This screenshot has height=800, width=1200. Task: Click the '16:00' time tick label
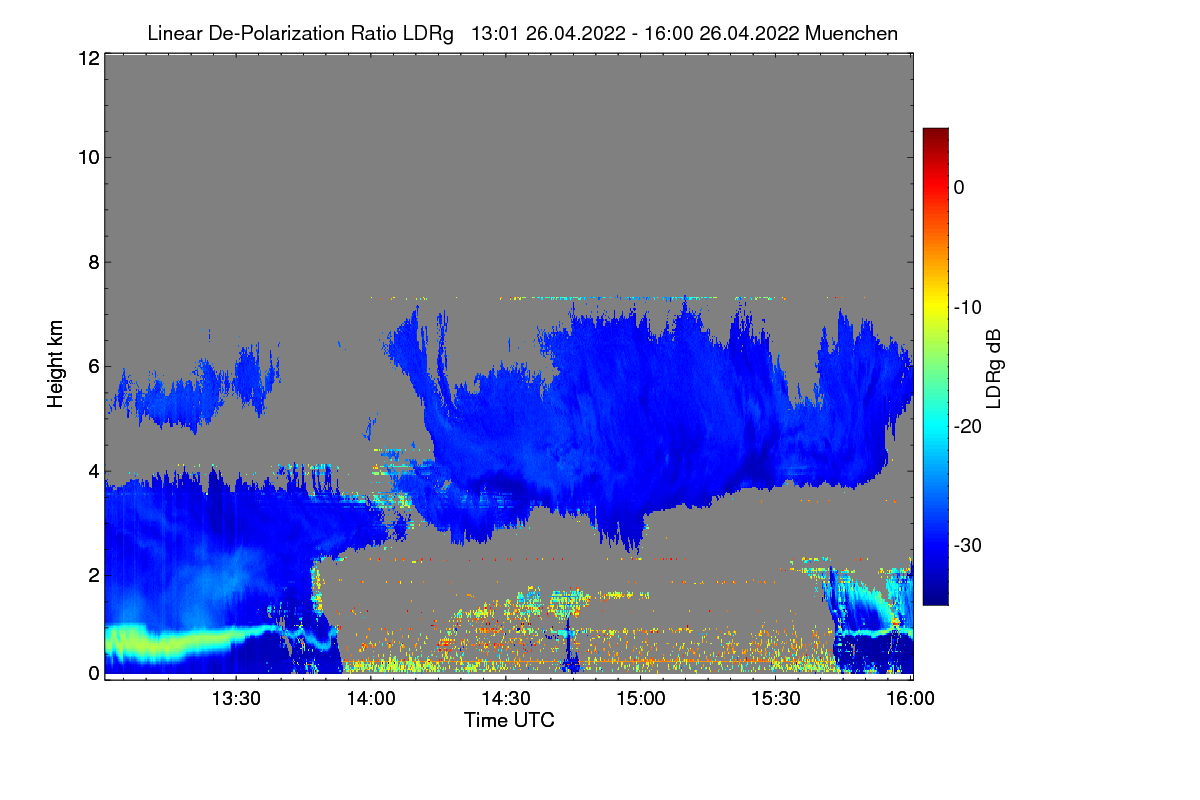coord(911,697)
